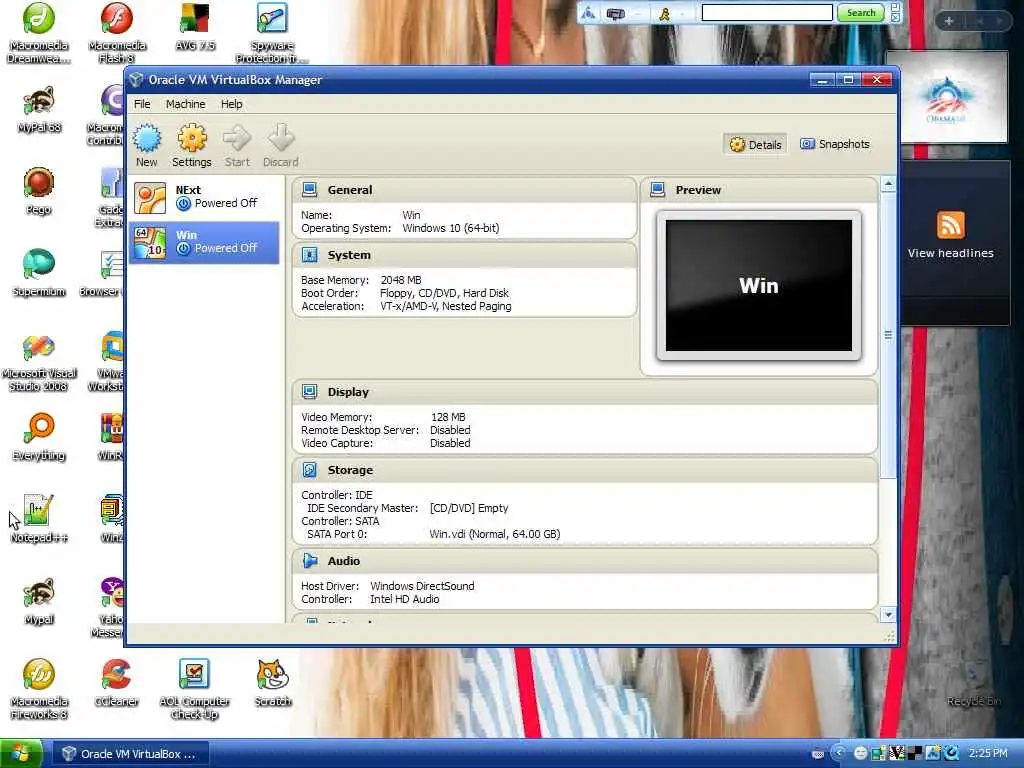Viewport: 1024px width, 768px height.
Task: Click the Storage section disk icon
Action: click(310, 470)
